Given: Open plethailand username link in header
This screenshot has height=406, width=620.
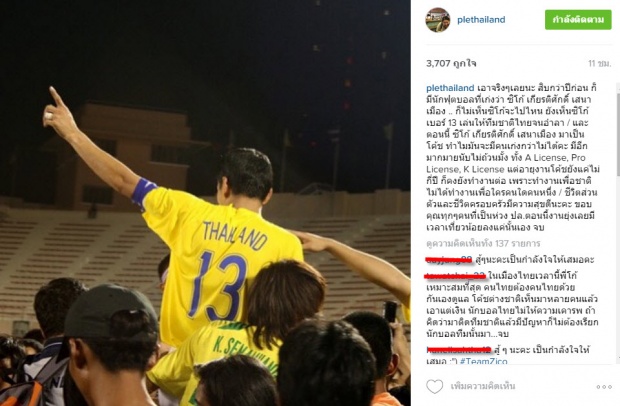Looking at the screenshot, I should click(x=481, y=20).
